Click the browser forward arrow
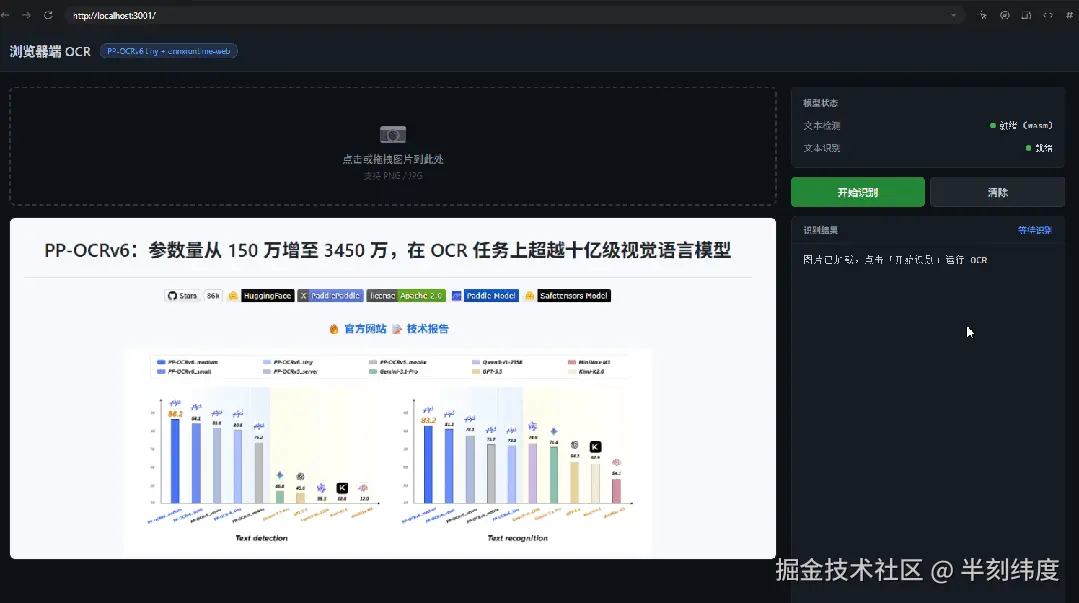Screen dimensions: 1079x603 pyautogui.click(x=26, y=15)
